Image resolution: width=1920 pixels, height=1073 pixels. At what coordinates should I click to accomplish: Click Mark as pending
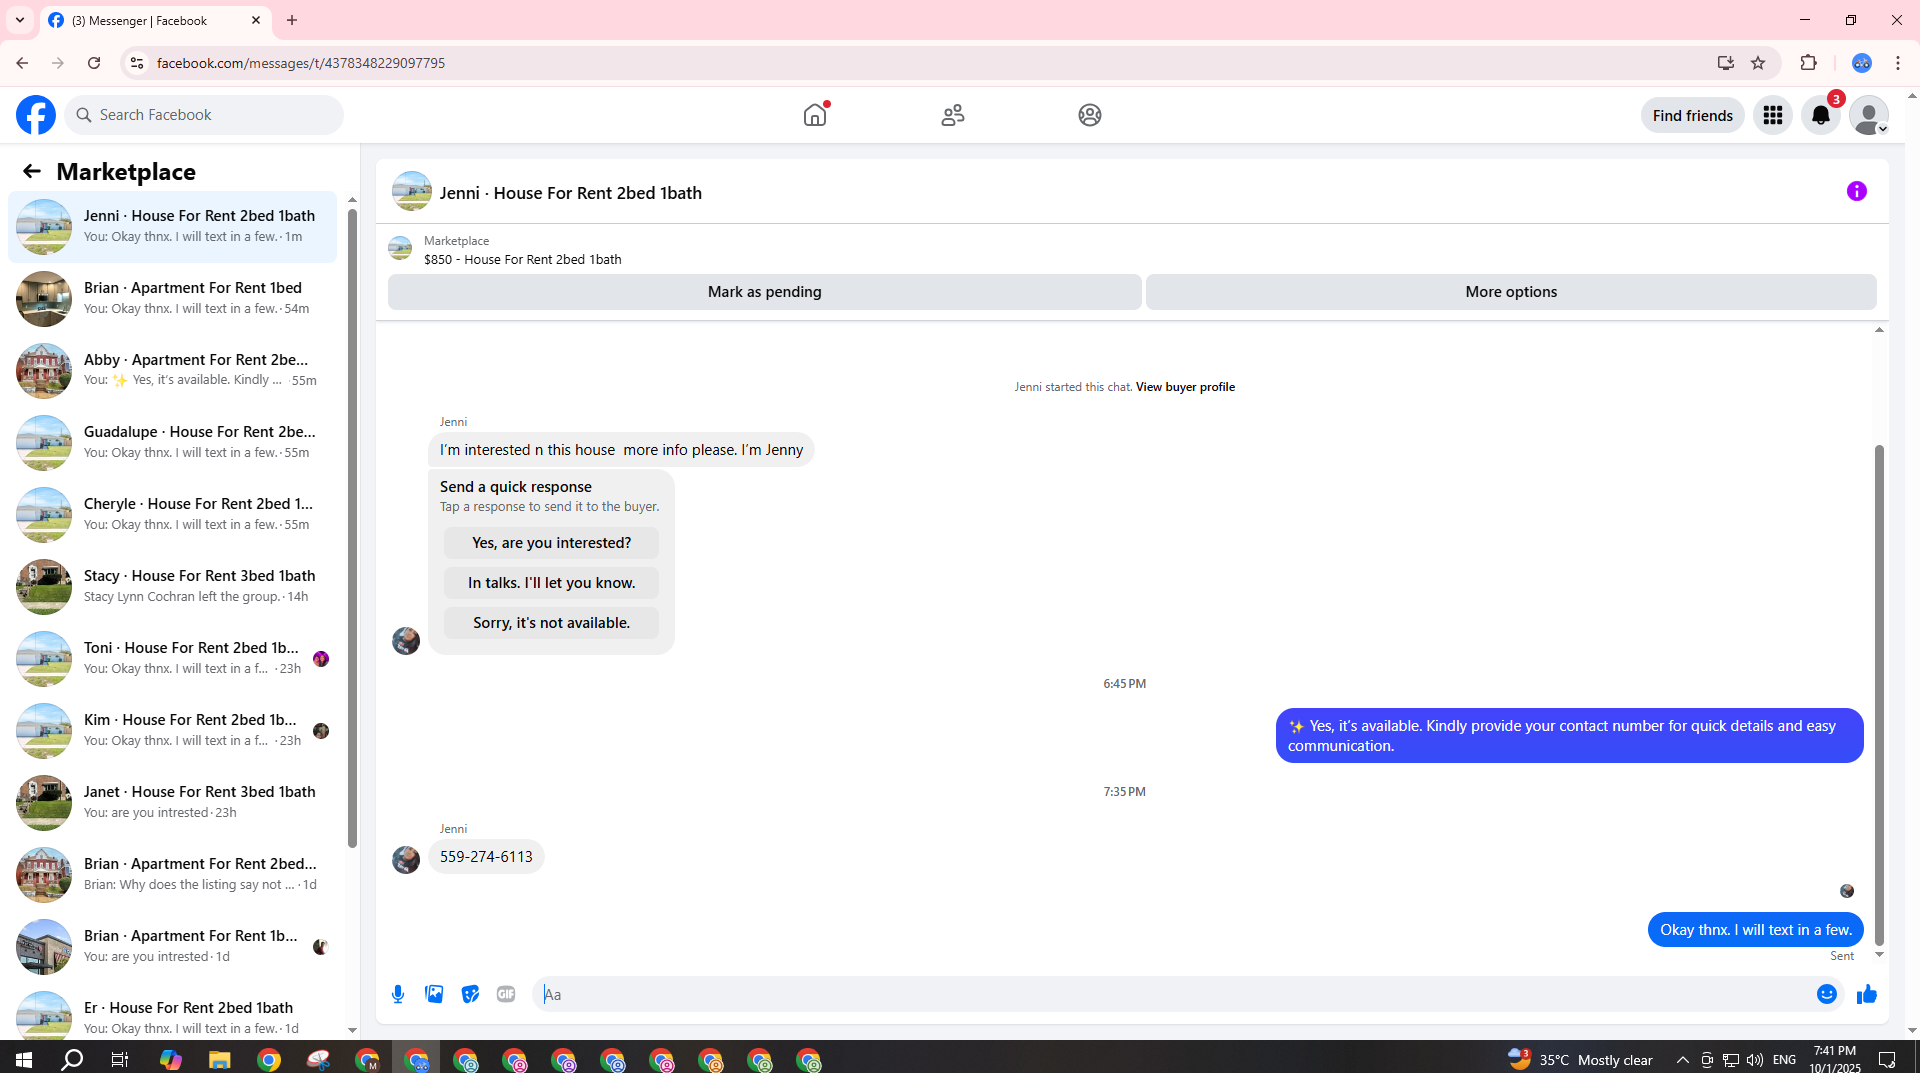pos(765,292)
